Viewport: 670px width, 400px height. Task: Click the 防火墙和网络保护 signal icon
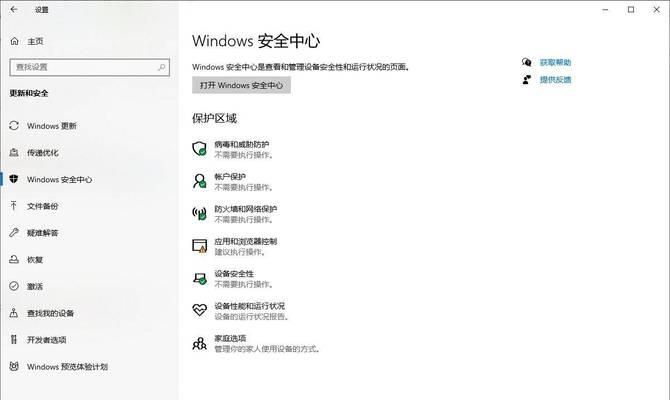pyautogui.click(x=200, y=213)
